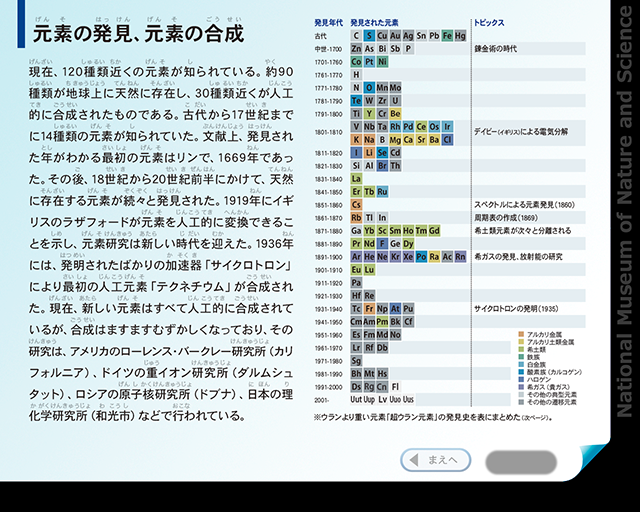
Task: Click the まえへ previous page button
Action: (436, 460)
